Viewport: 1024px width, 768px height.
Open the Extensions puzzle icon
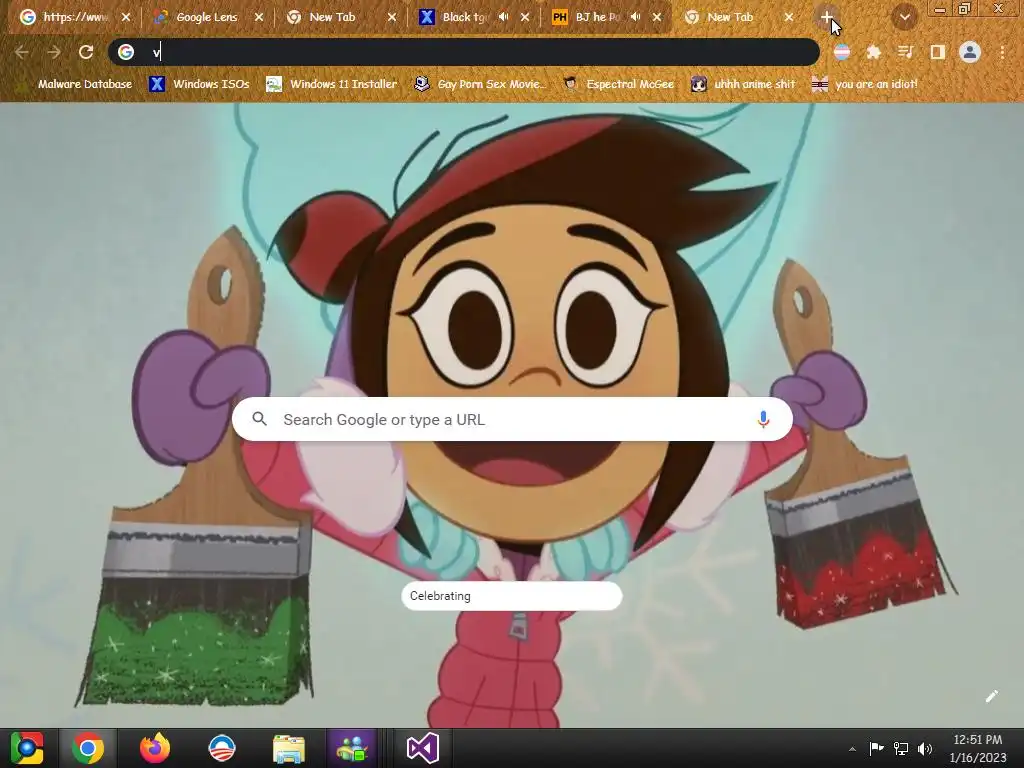(873, 52)
